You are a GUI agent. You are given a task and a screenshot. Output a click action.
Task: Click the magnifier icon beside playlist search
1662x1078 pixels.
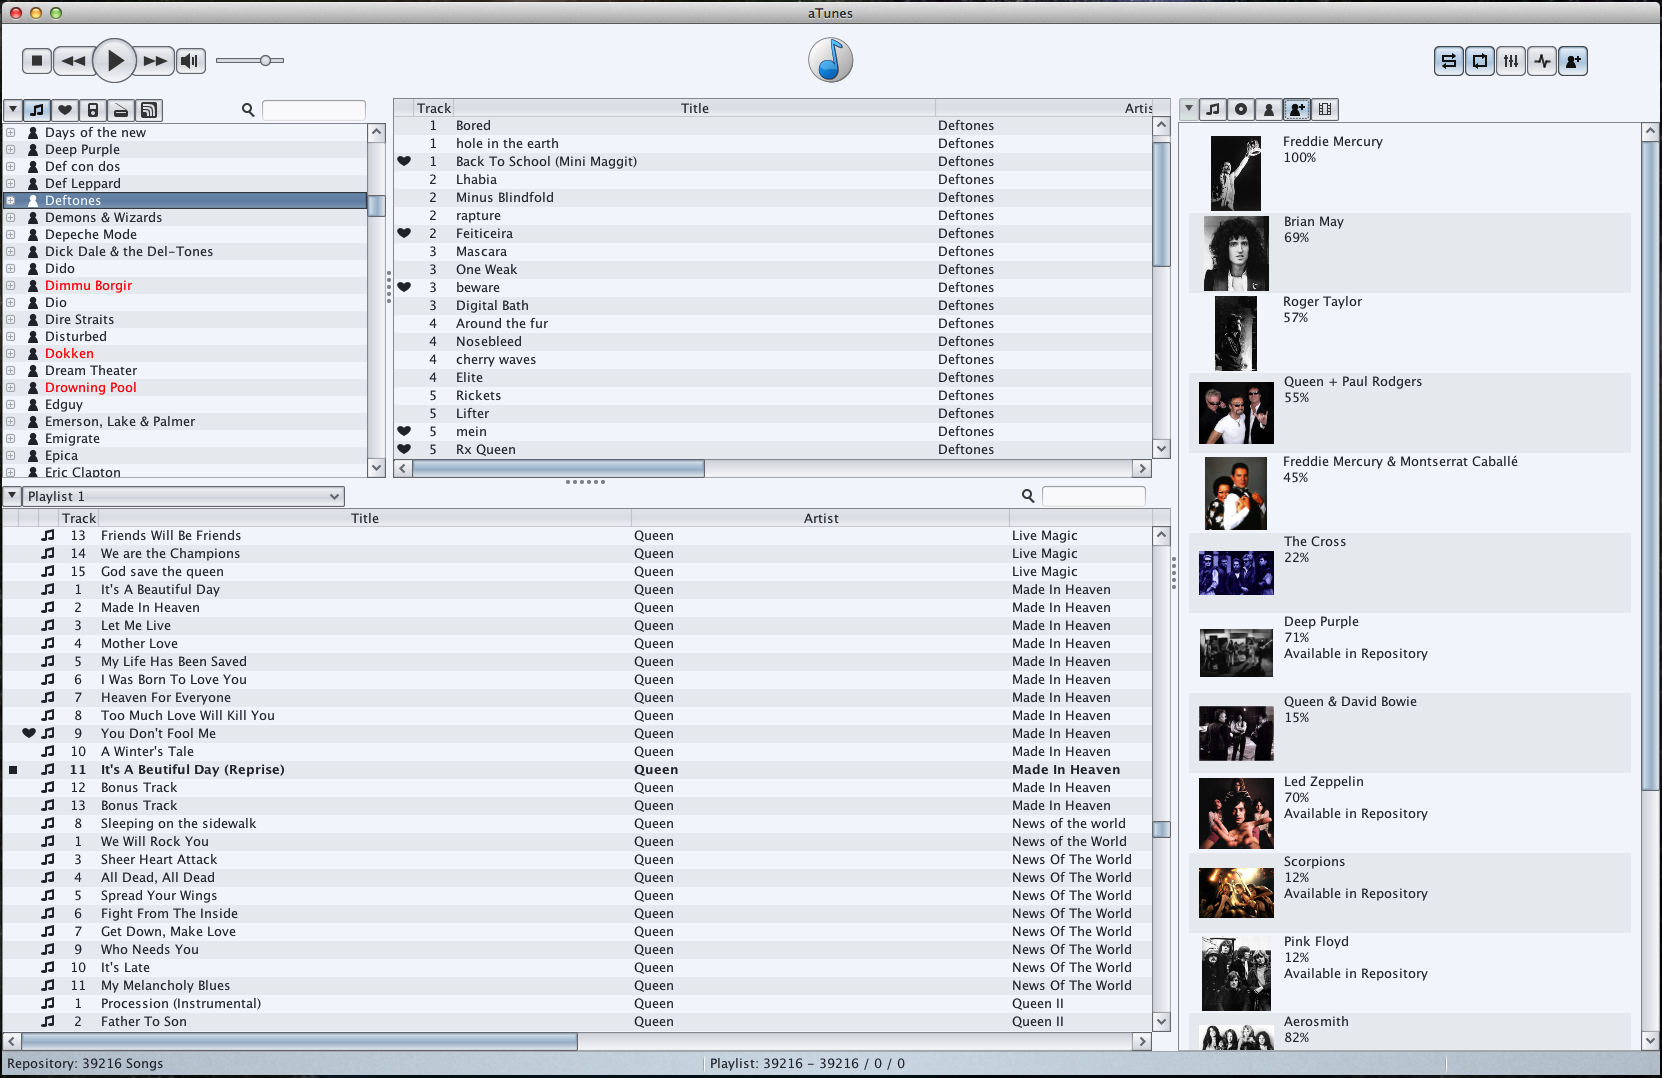click(1028, 496)
